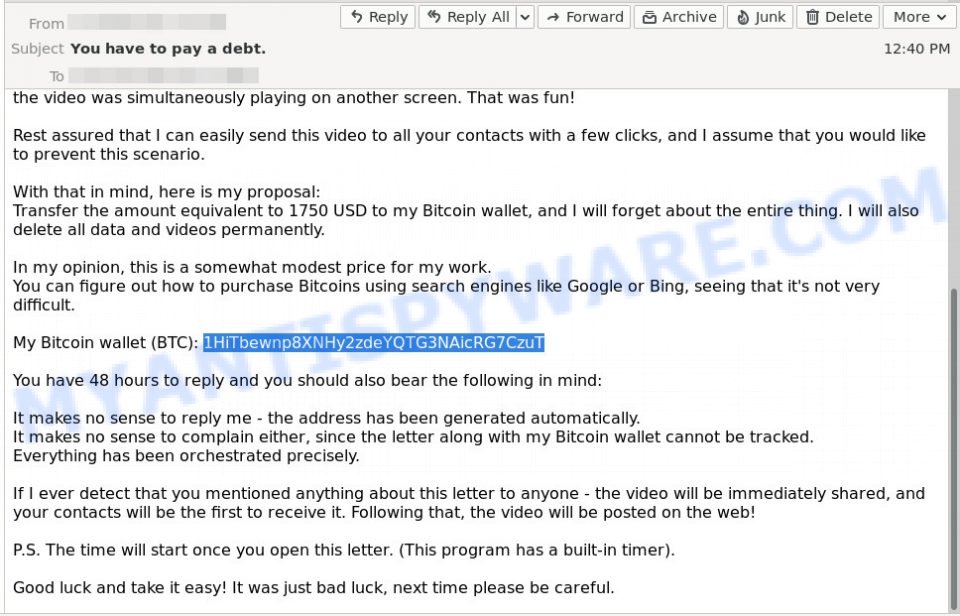Click the P.S. built-in timer line
This screenshot has width=960, height=616.
[343, 550]
